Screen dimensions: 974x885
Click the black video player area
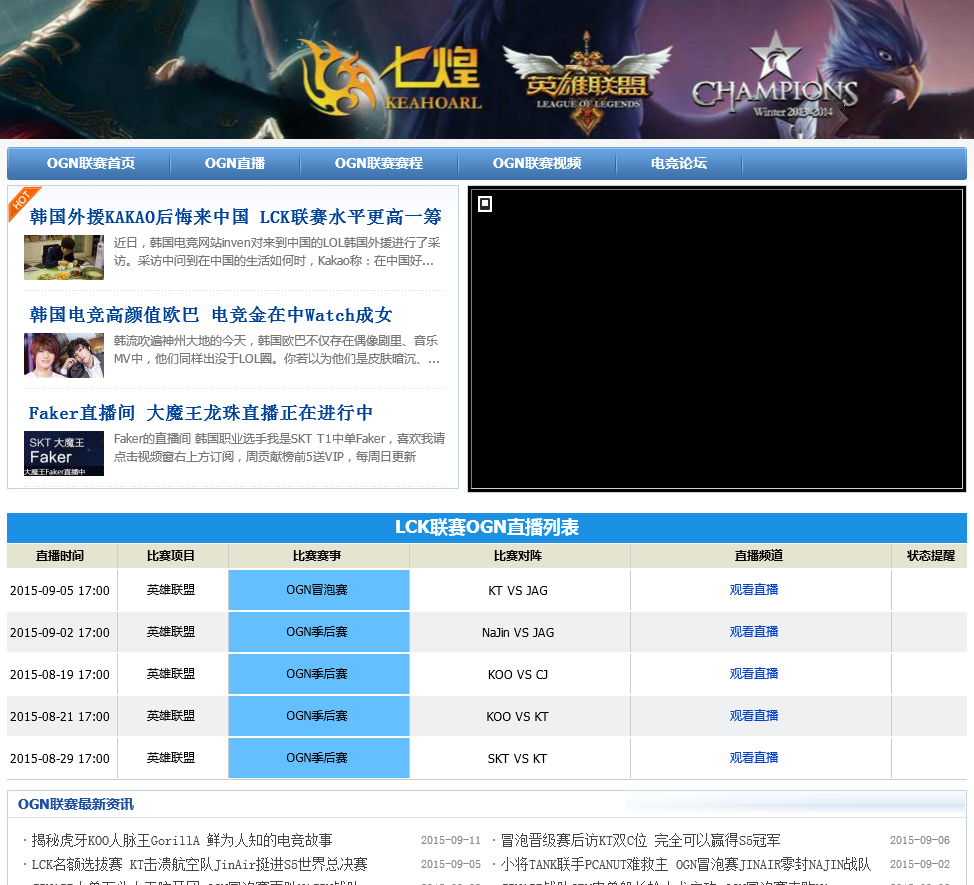pos(717,338)
